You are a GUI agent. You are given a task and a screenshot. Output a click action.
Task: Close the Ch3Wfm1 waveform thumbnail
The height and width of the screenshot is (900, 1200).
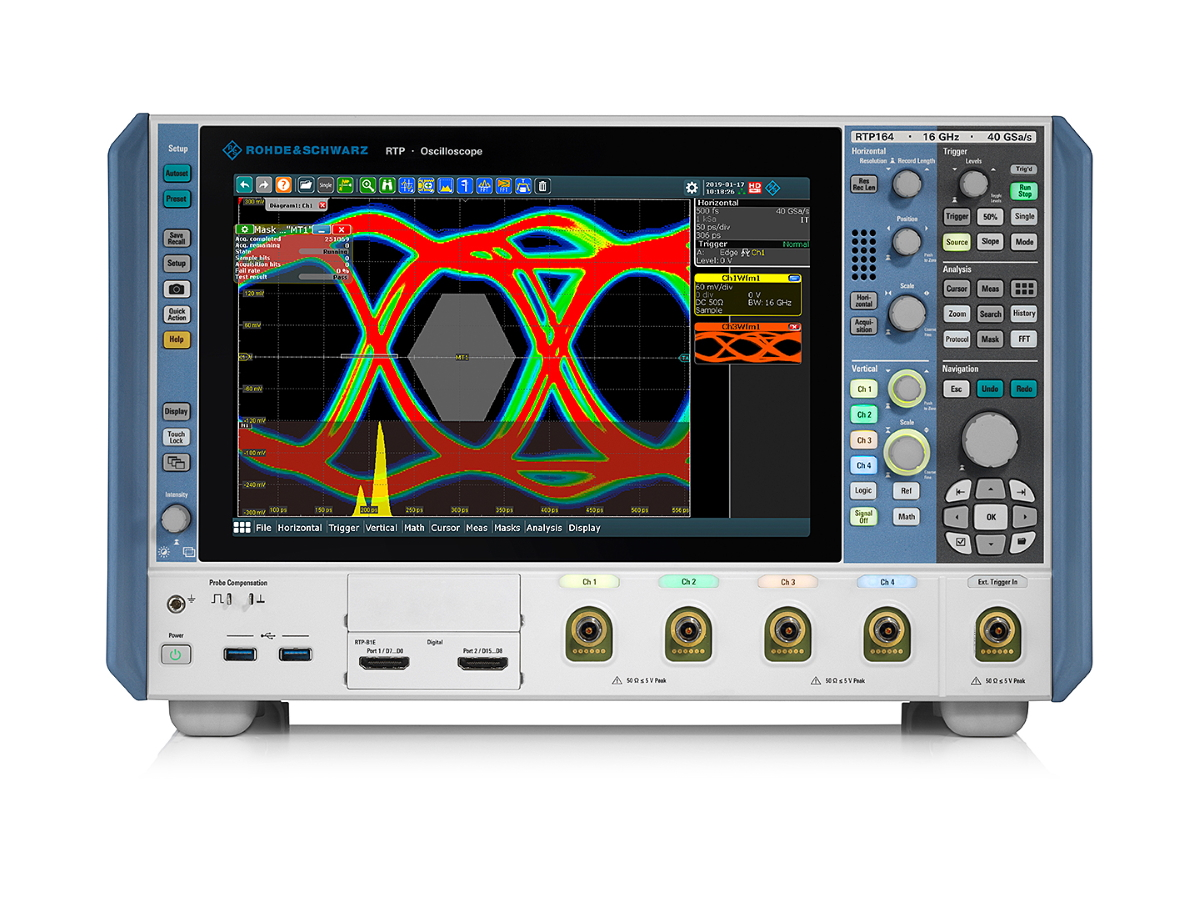point(794,328)
